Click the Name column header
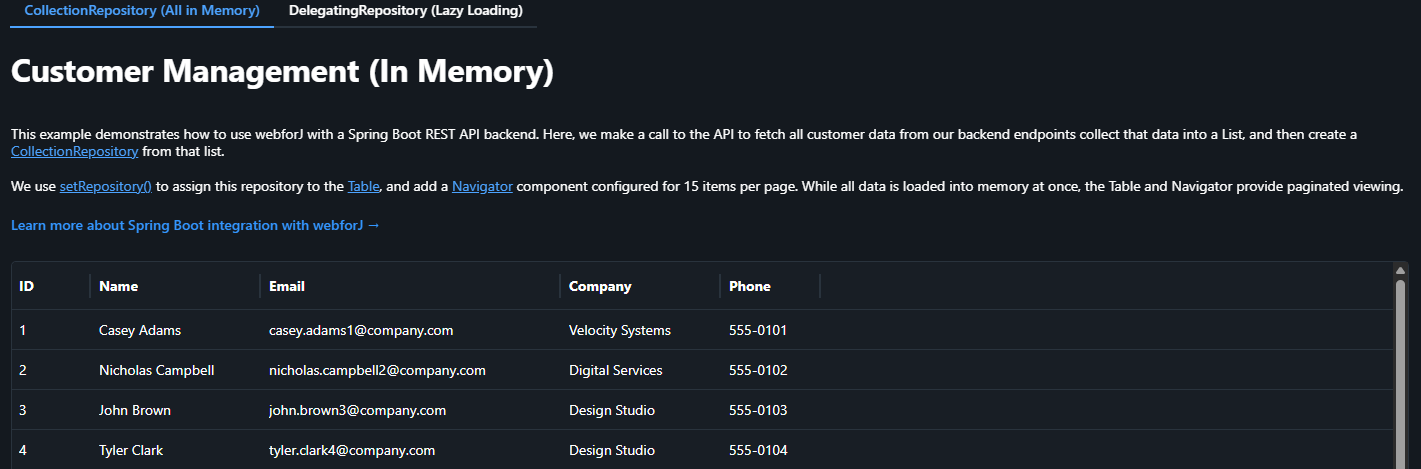This screenshot has height=469, width=1421. click(x=119, y=286)
